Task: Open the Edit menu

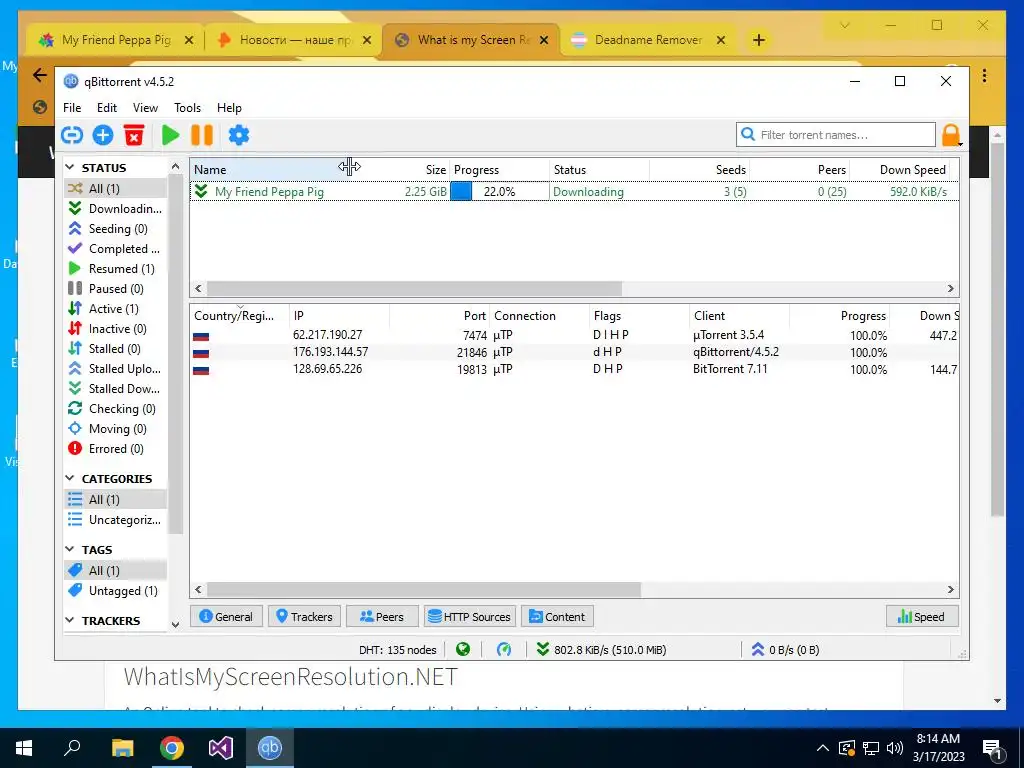Action: click(106, 108)
